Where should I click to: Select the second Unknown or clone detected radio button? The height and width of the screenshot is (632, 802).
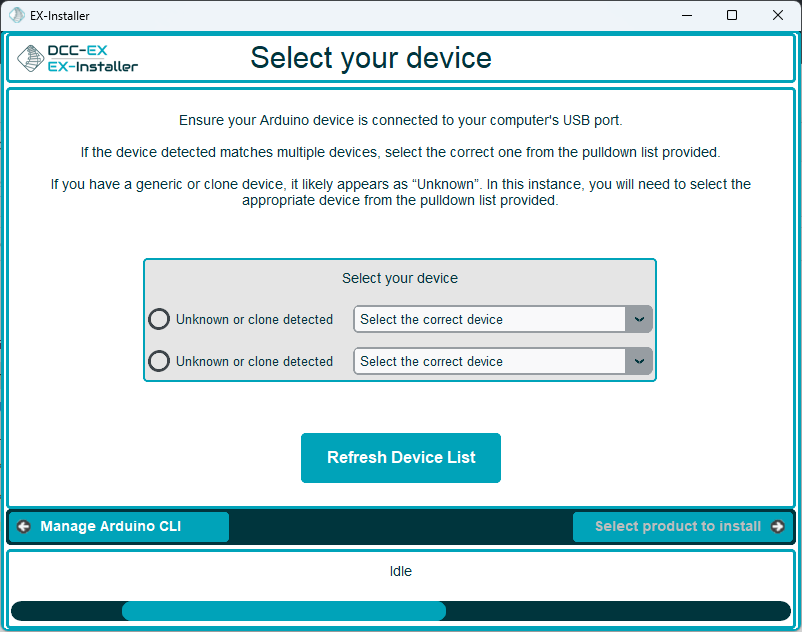(158, 361)
